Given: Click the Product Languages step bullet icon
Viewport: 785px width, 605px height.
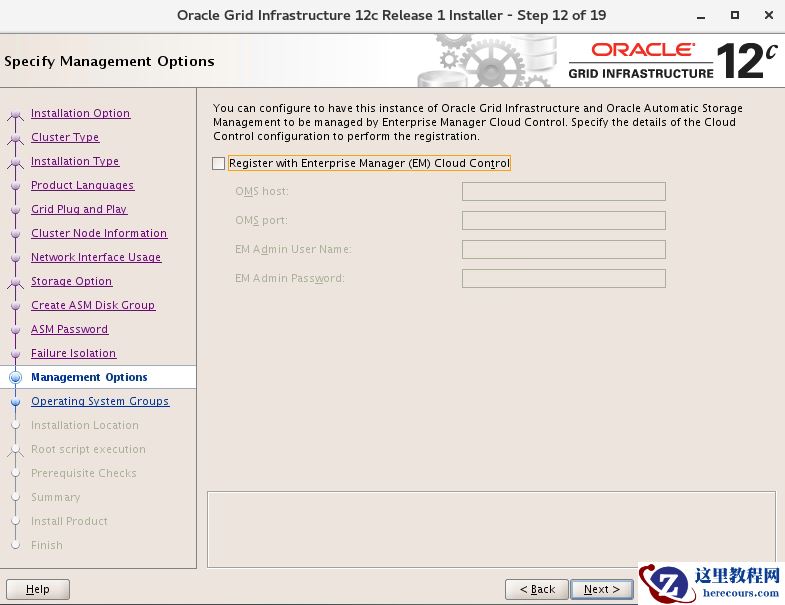Looking at the screenshot, I should pyautogui.click(x=16, y=186).
